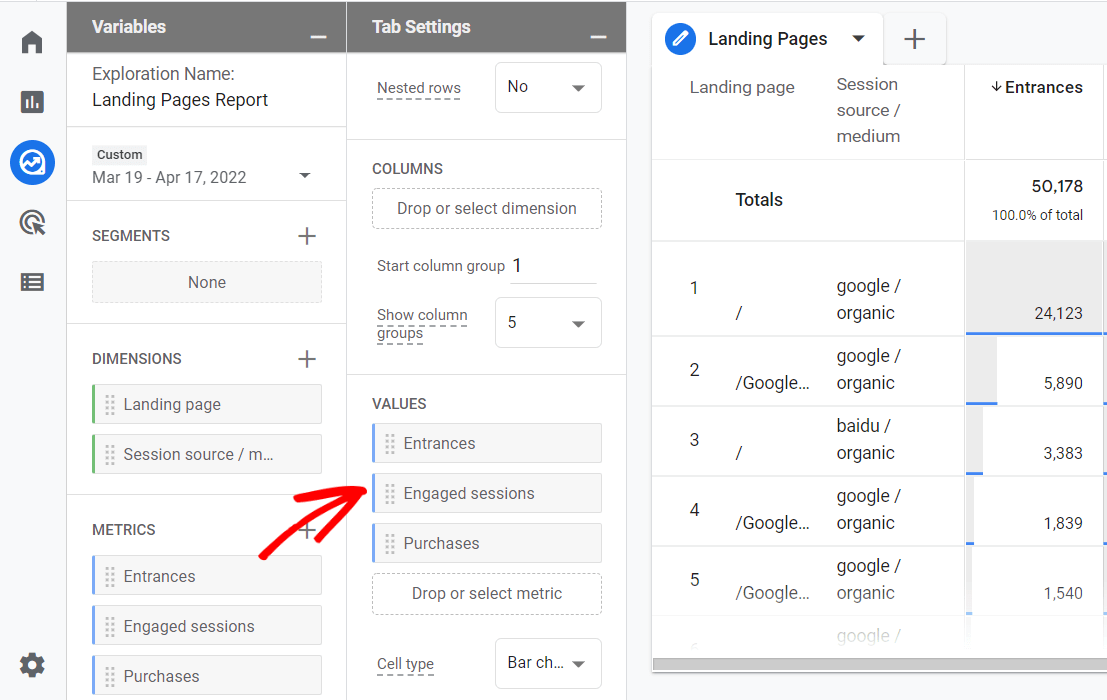Click the blue edit pencil on Landing Pages tab

(681, 39)
